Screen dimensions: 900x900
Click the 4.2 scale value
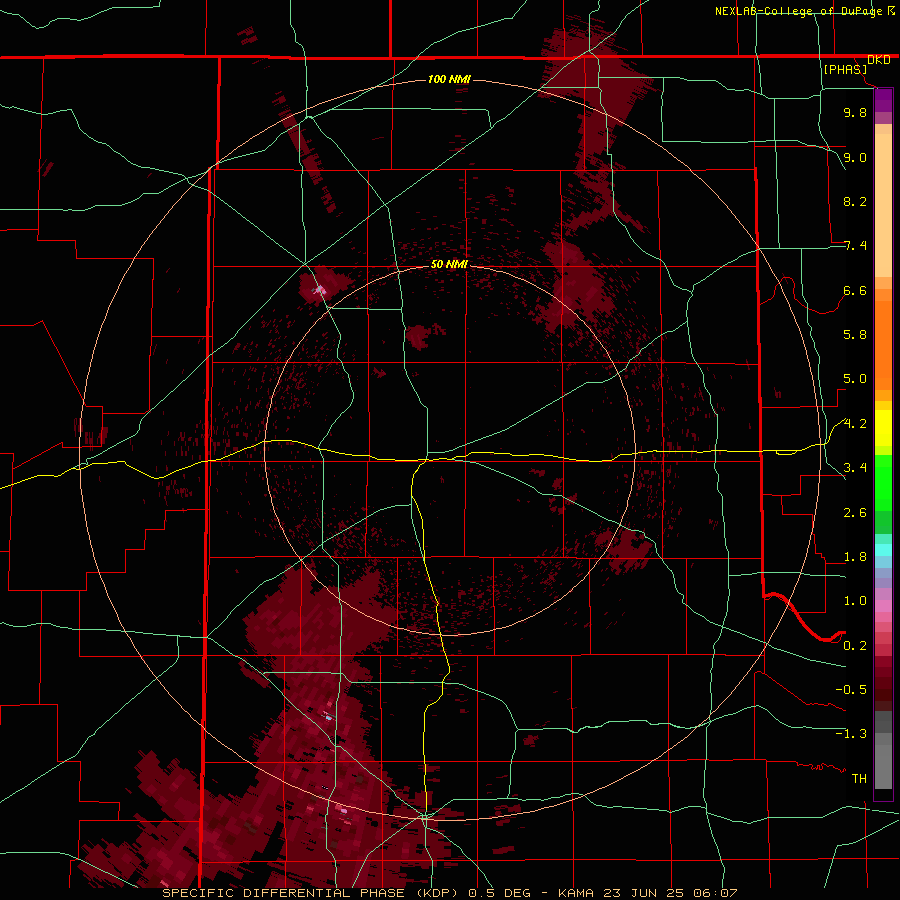point(855,424)
